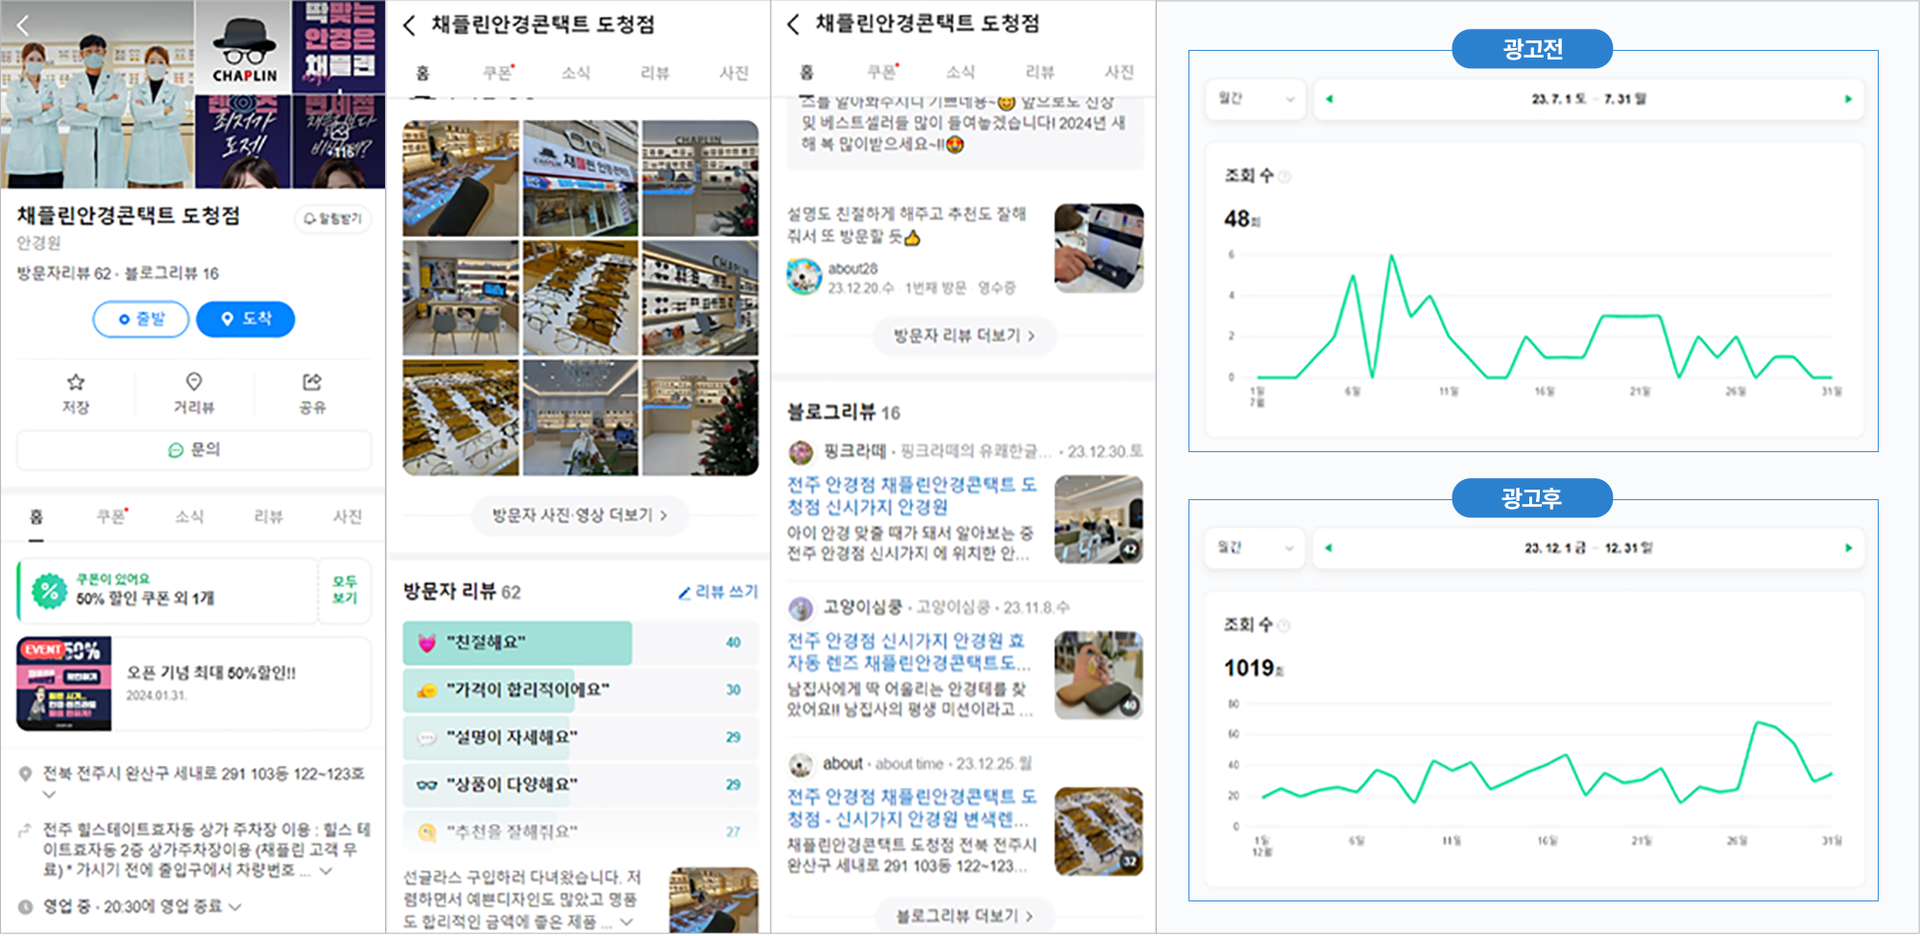
Task: Expand the store address details chevron
Action: 49,795
